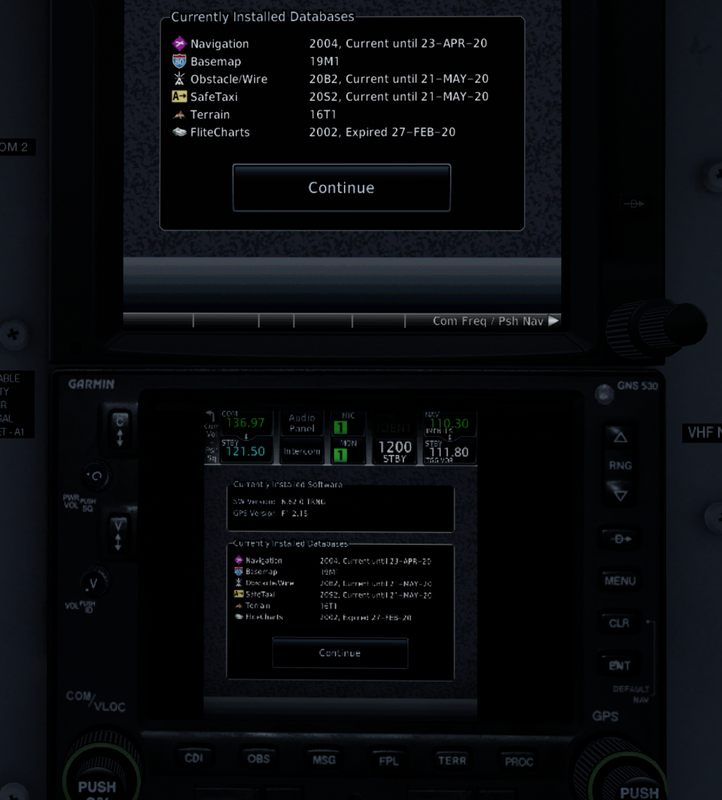Image resolution: width=722 pixels, height=800 pixels.
Task: Click the photocell sensor near GNS 530 label
Action: tap(605, 394)
